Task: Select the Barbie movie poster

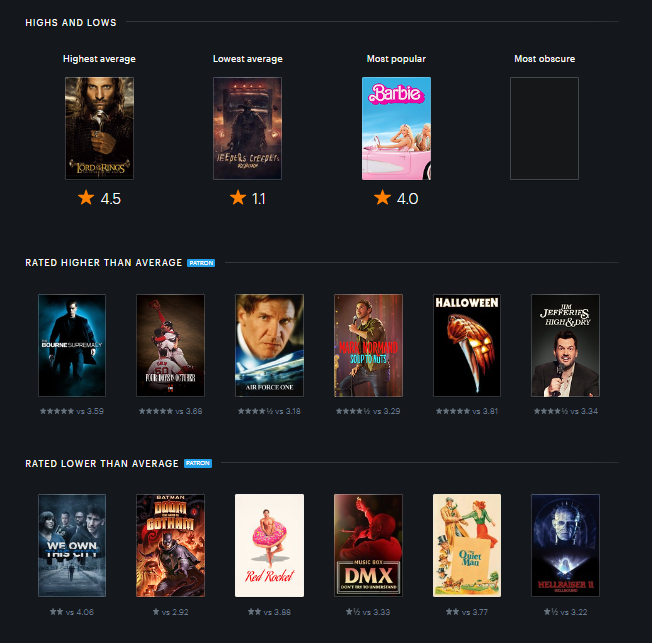Action: coord(396,129)
